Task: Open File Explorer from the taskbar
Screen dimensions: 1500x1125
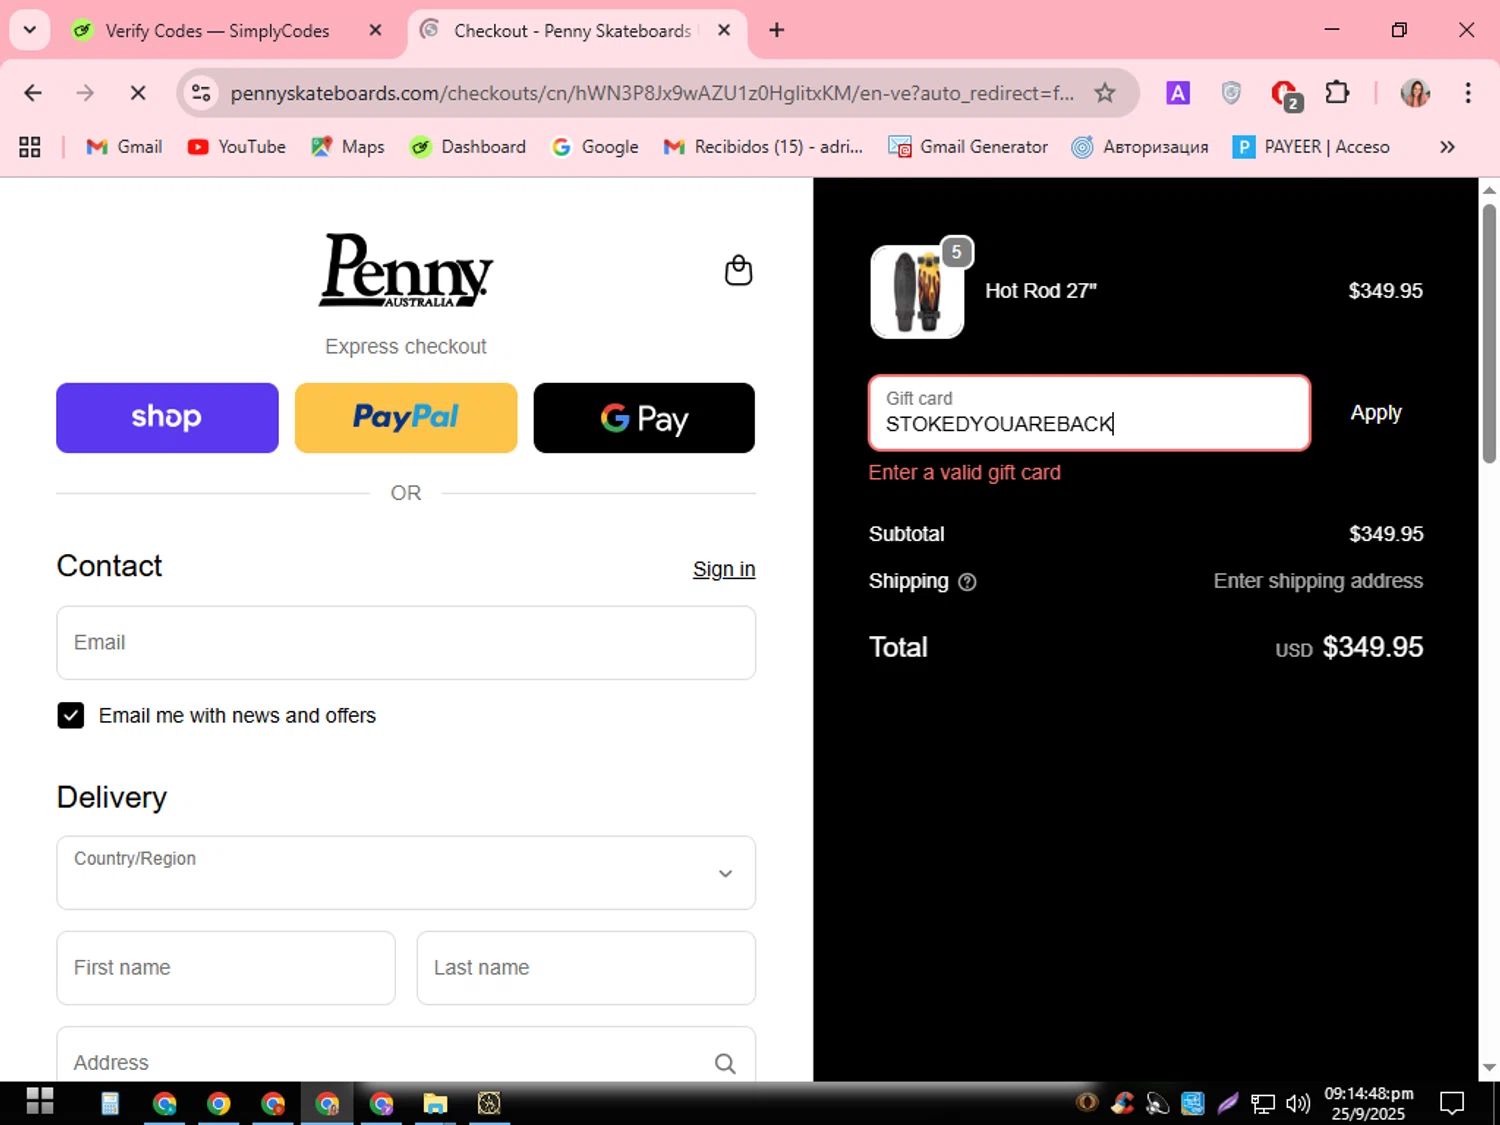Action: [x=435, y=1103]
